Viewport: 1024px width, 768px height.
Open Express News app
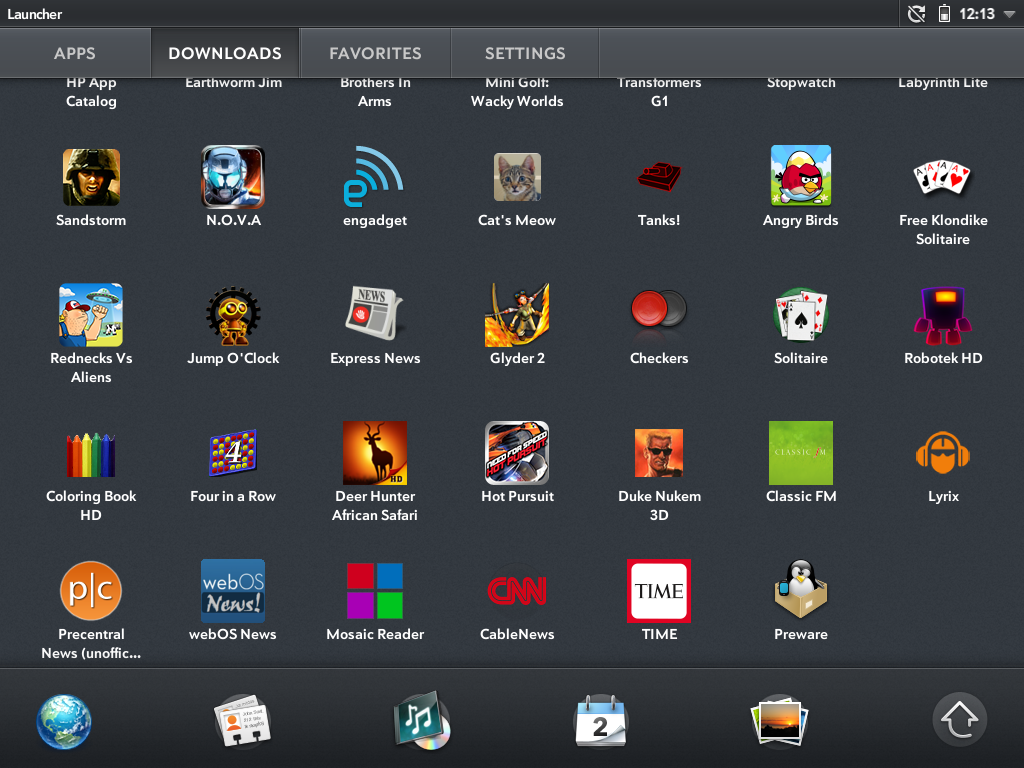[374, 313]
